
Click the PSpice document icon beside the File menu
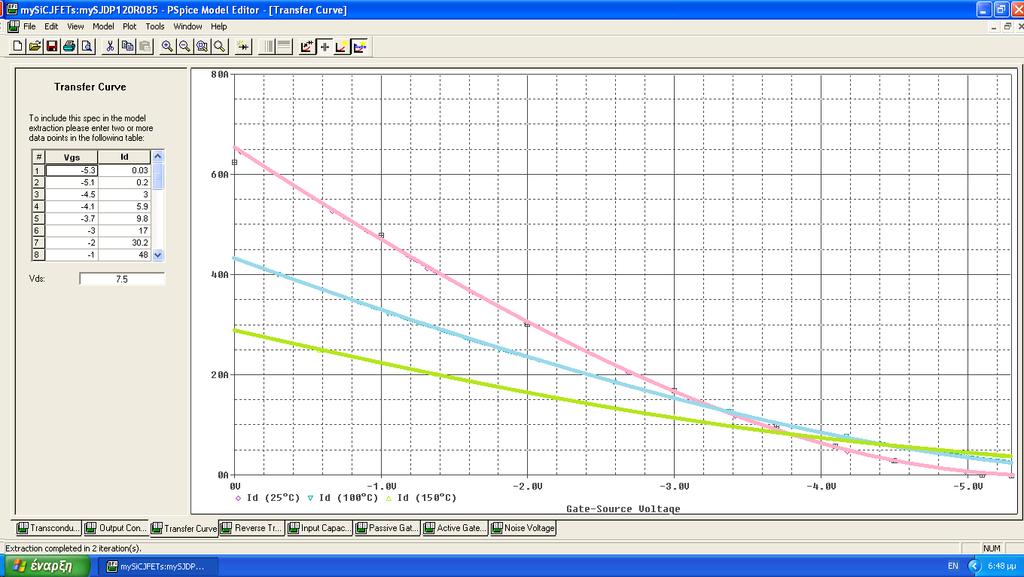click(13, 26)
